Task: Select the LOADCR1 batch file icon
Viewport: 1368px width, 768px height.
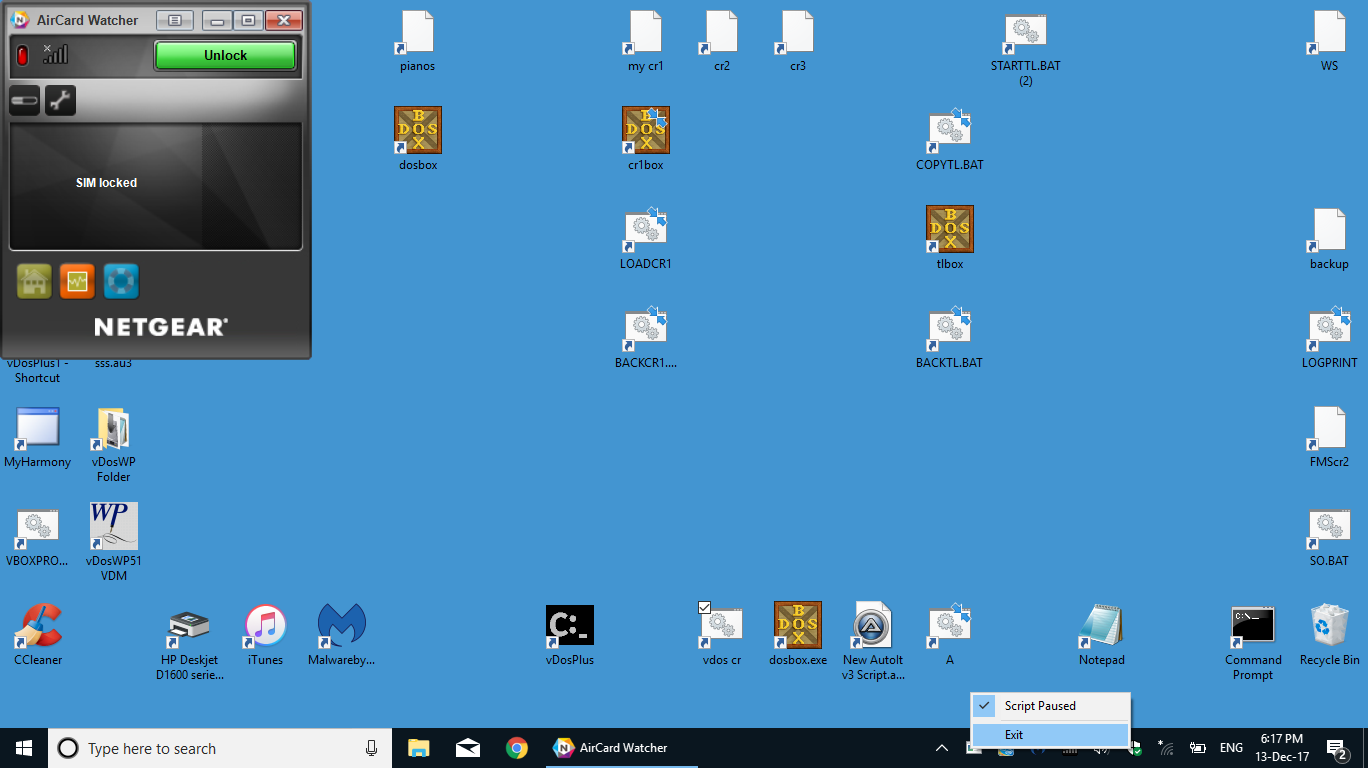Action: click(x=646, y=238)
